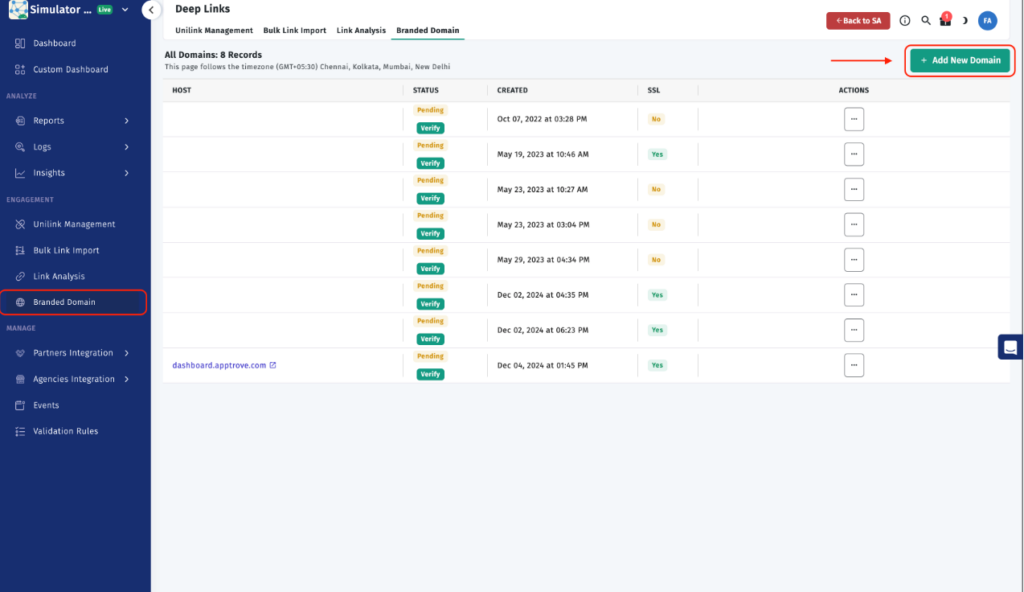This screenshot has height=592, width=1024.
Task: Click the info icon in the header
Action: pos(904,21)
